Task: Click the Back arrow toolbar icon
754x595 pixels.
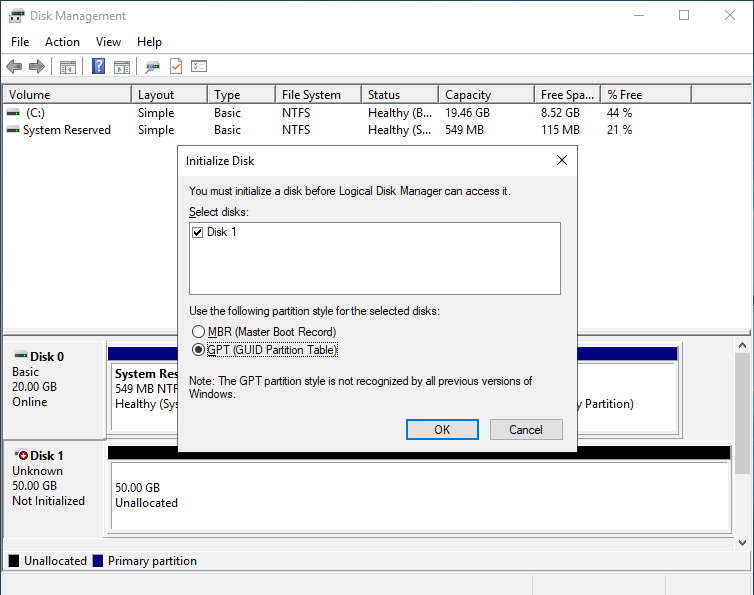Action: pyautogui.click(x=14, y=66)
